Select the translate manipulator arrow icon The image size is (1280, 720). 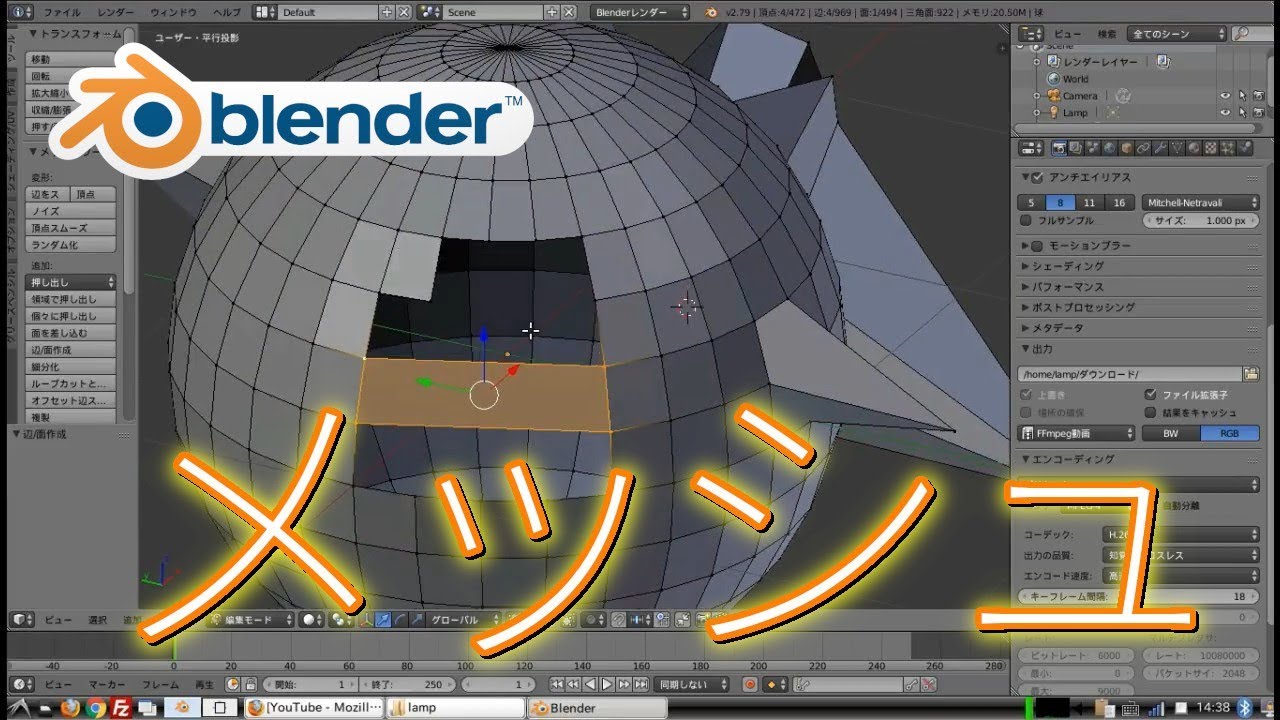383,620
